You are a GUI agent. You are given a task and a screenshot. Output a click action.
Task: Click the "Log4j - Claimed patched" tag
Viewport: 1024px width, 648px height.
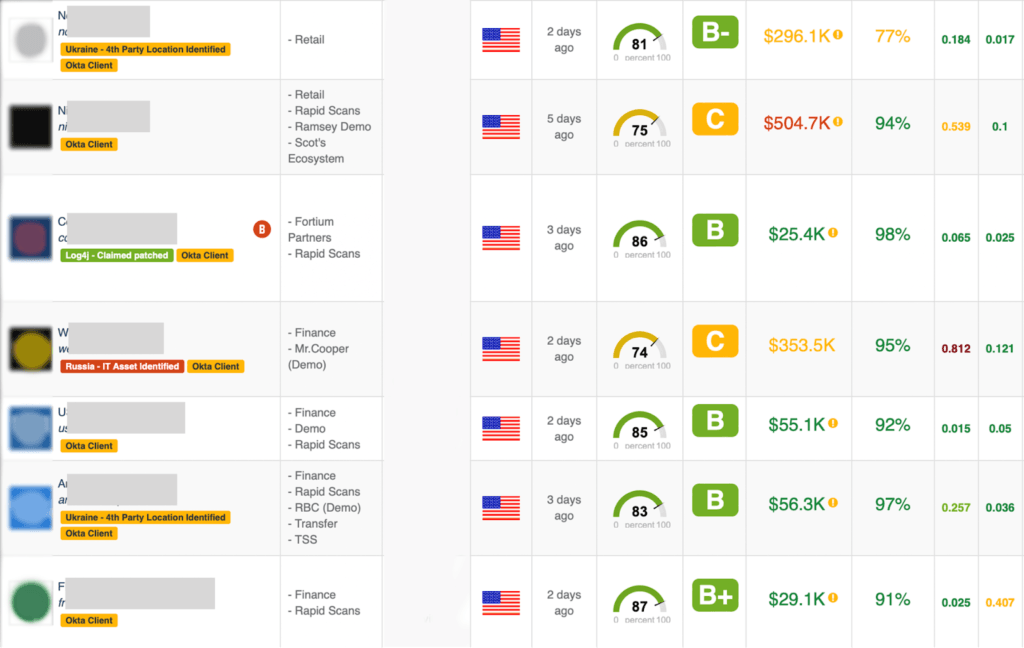[x=116, y=255]
